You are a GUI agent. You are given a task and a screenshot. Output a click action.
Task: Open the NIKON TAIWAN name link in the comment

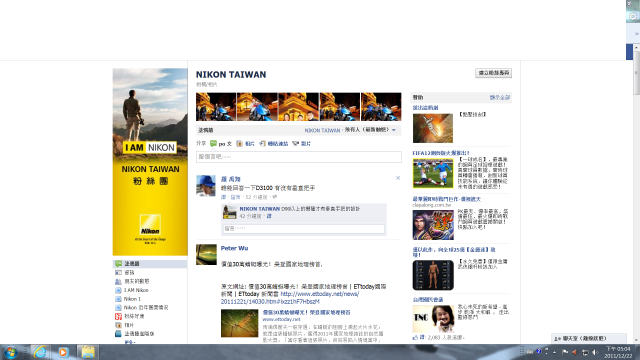260,209
